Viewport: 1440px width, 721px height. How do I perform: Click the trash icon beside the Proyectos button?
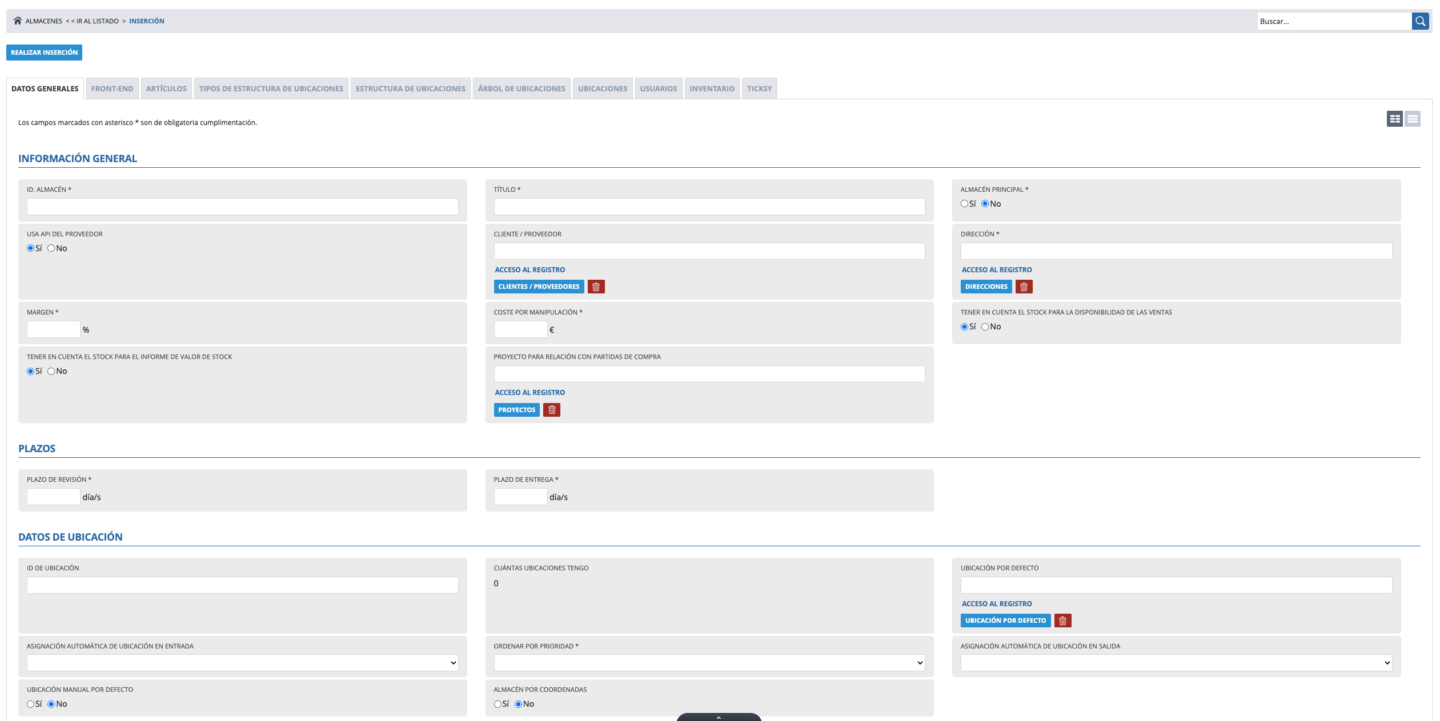[552, 410]
